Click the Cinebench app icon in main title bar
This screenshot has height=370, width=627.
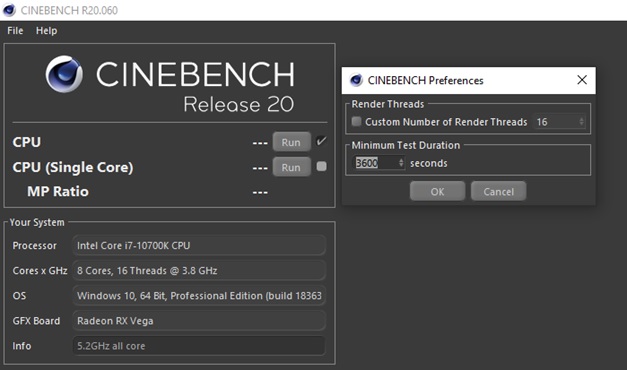9,10
